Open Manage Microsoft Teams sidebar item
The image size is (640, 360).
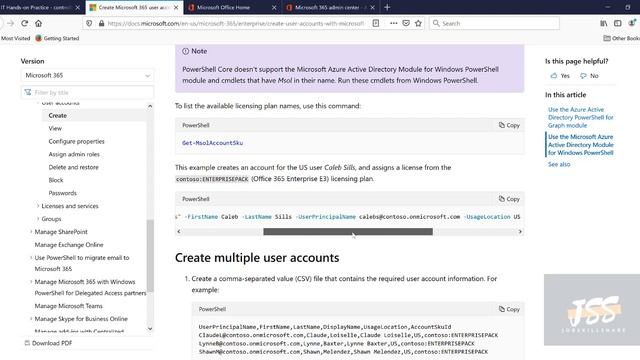[69, 306]
